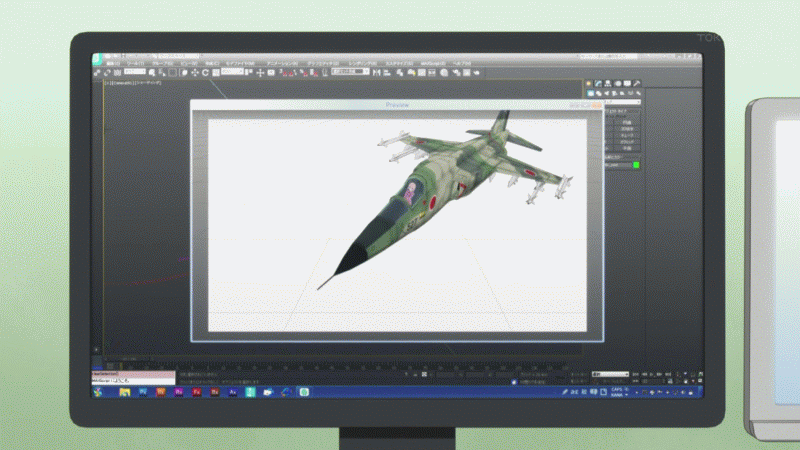Open the Curve Editor icon
This screenshot has height=450, width=800.
pos(421,72)
